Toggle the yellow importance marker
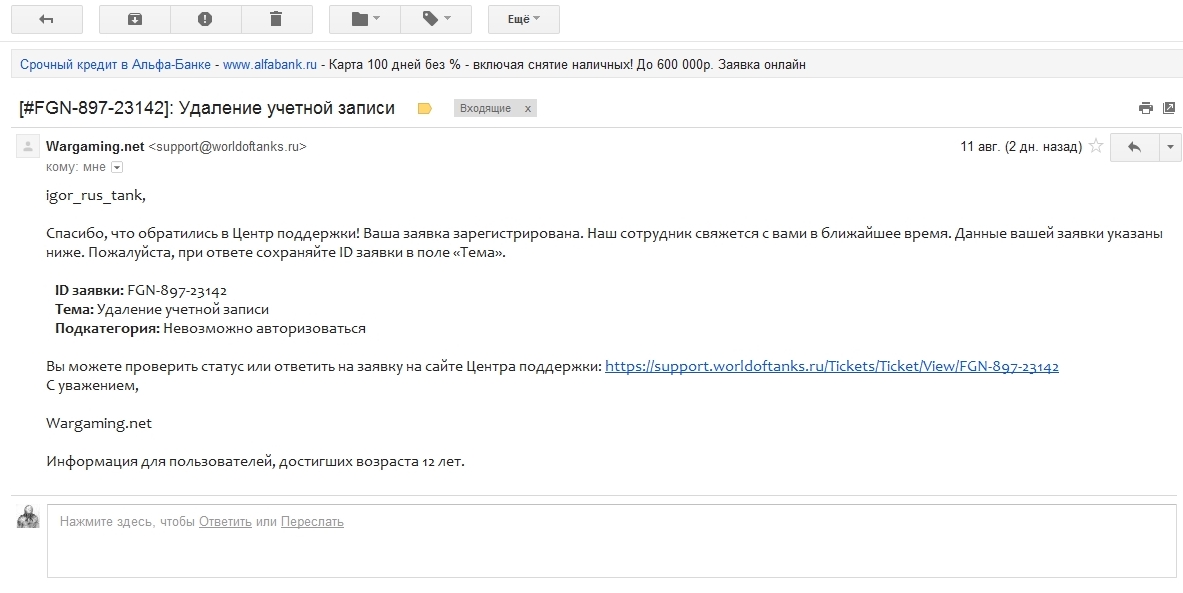 [x=424, y=108]
